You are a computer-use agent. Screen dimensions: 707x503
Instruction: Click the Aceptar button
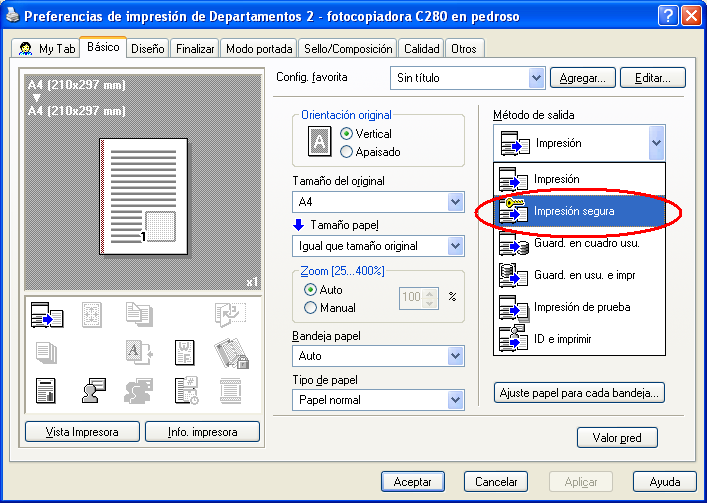click(413, 482)
